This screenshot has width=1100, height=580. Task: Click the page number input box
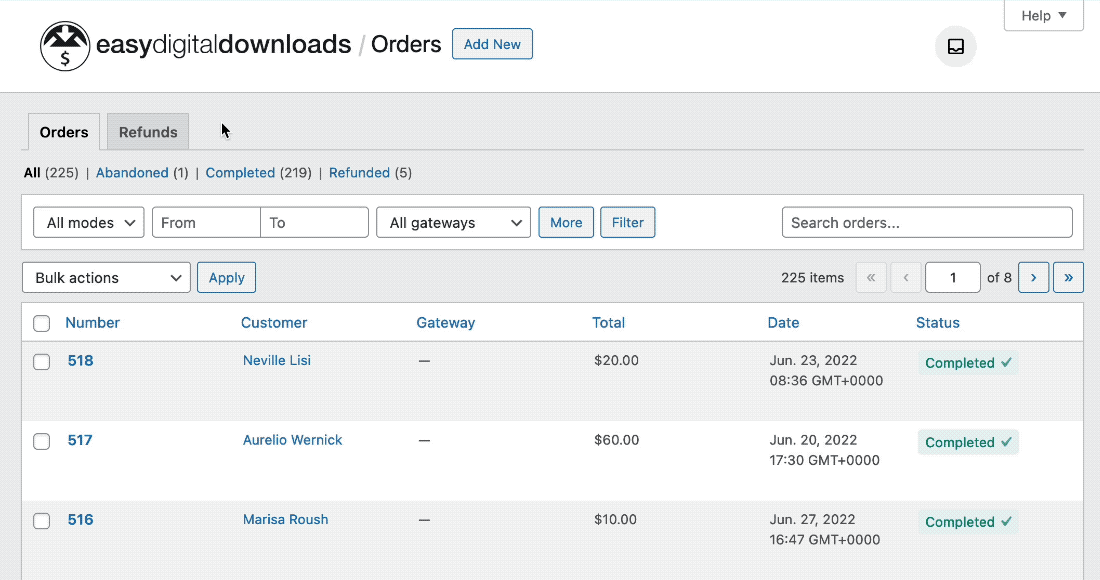tap(952, 277)
